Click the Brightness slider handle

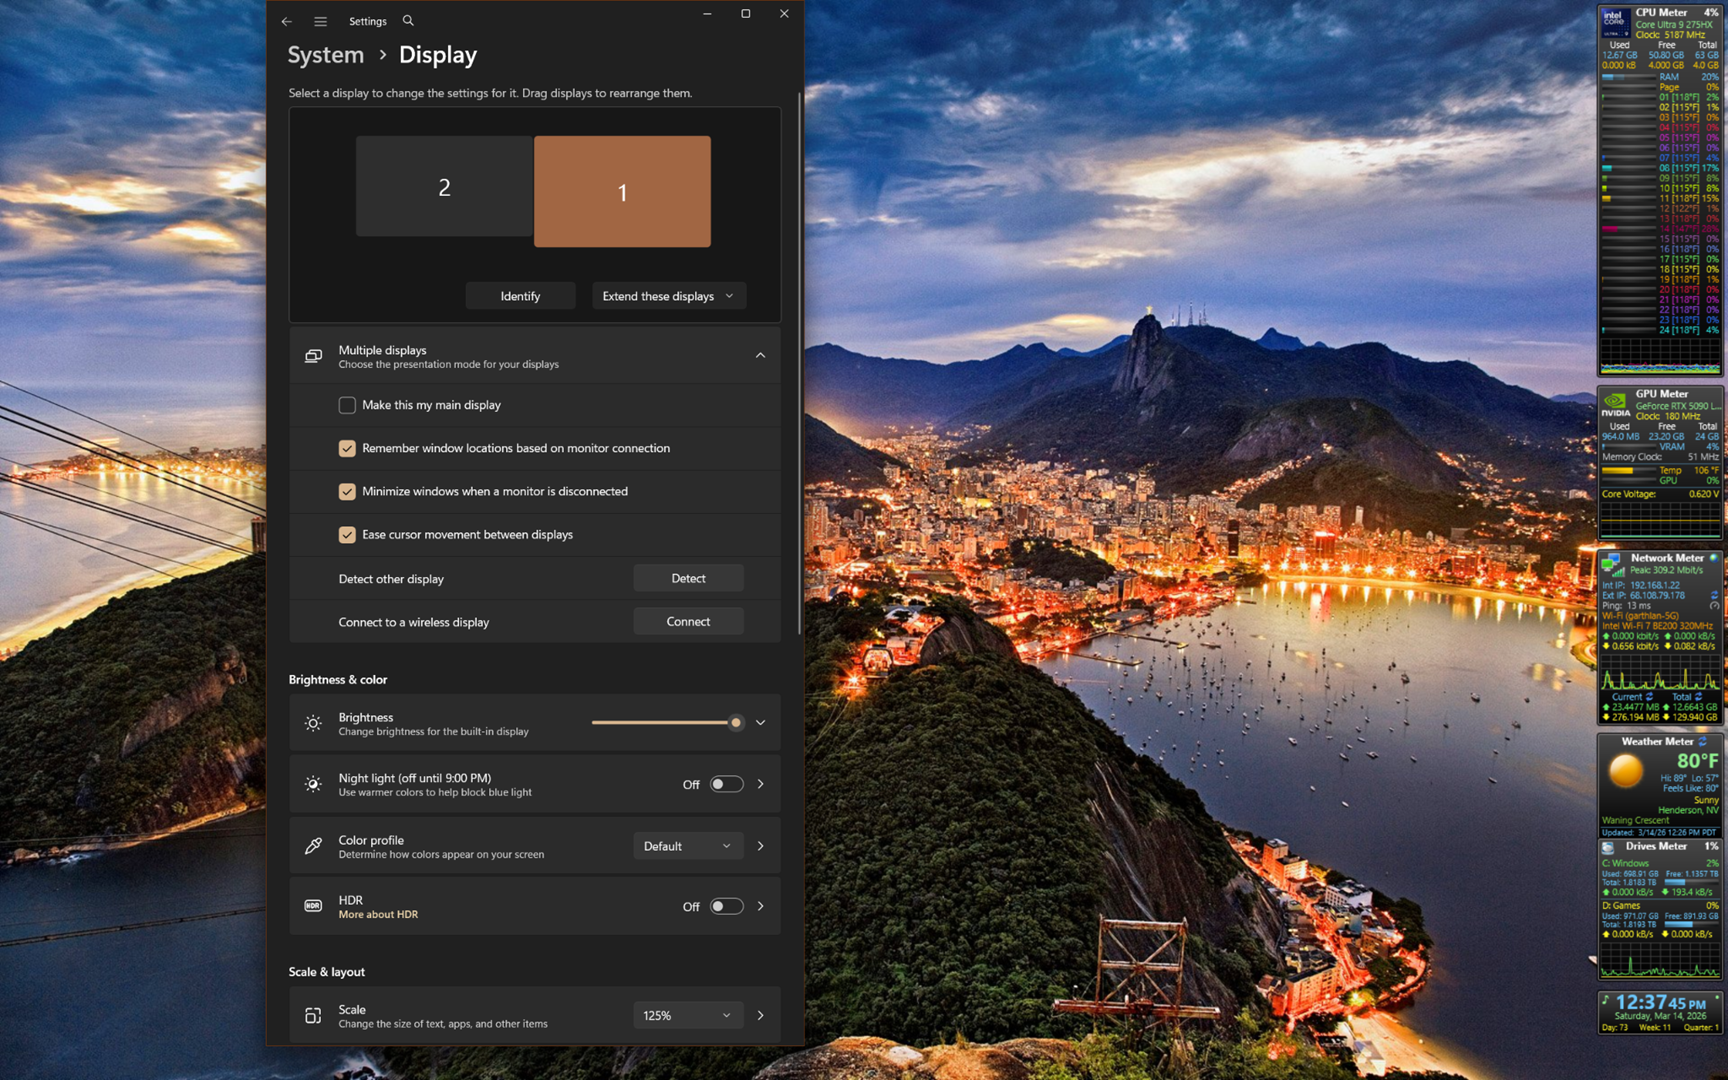click(x=736, y=723)
